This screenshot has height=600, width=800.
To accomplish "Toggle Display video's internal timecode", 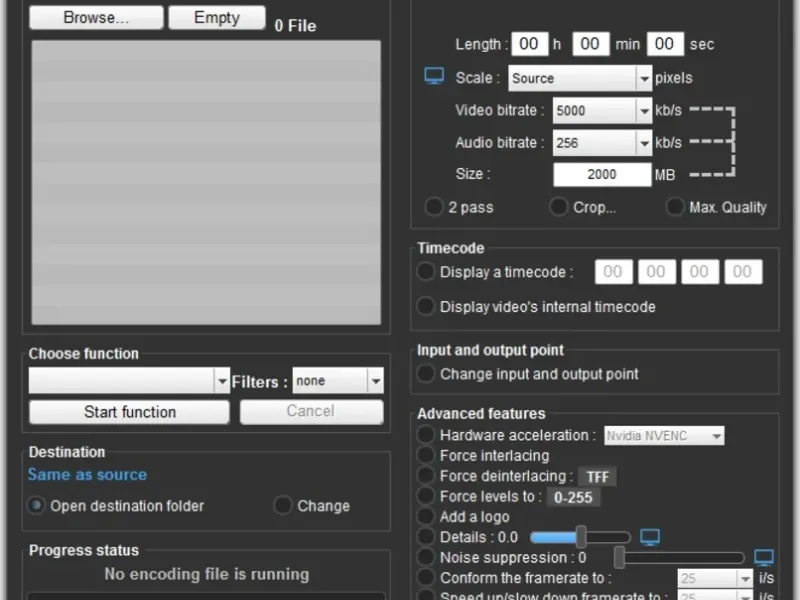I will tap(426, 306).
